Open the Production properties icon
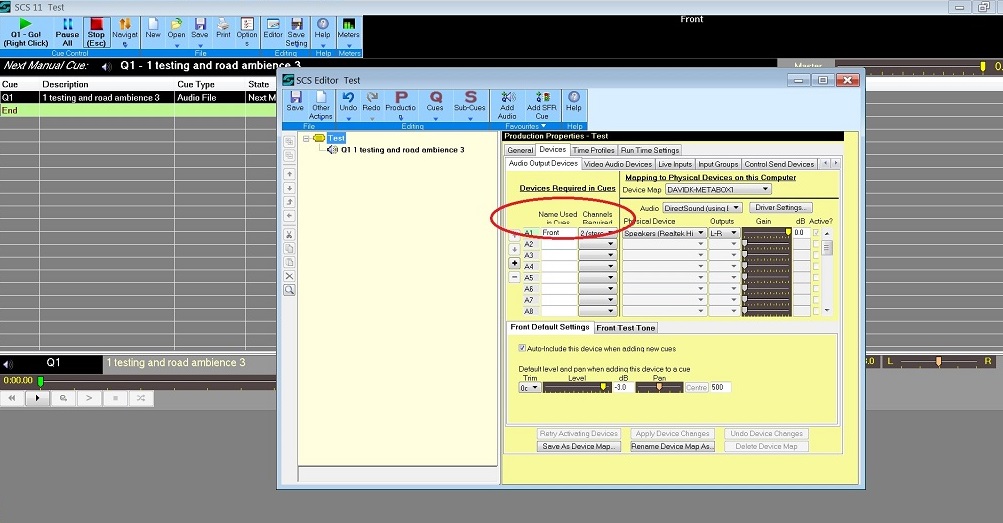This screenshot has width=1003, height=523. (x=400, y=104)
